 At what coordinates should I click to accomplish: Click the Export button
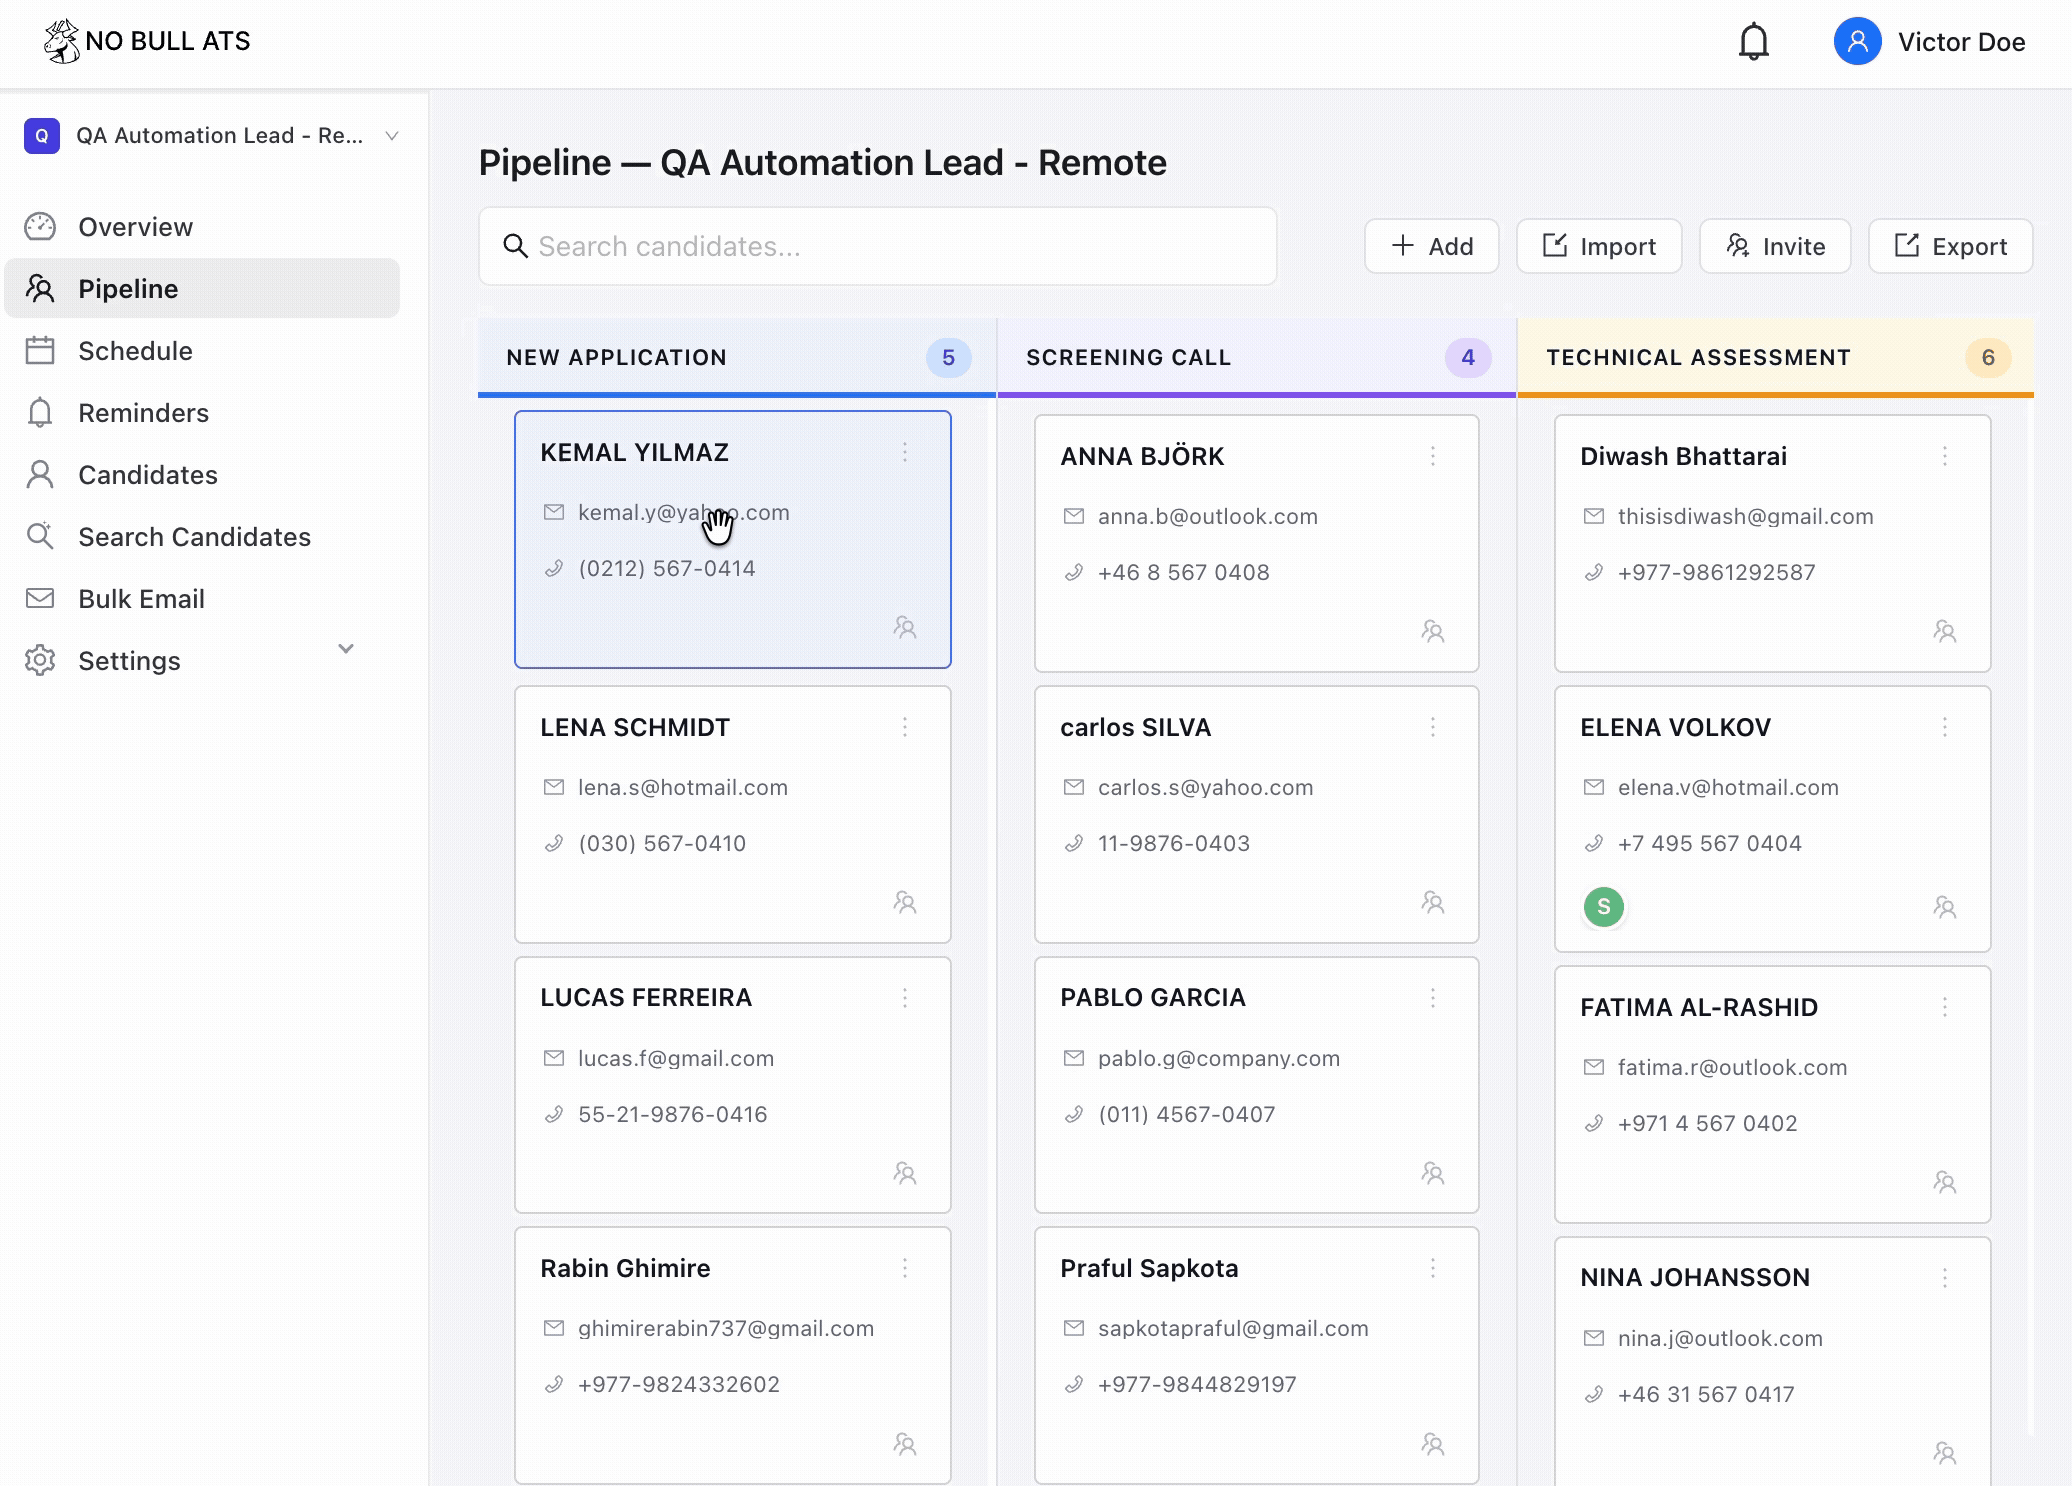pos(1950,246)
